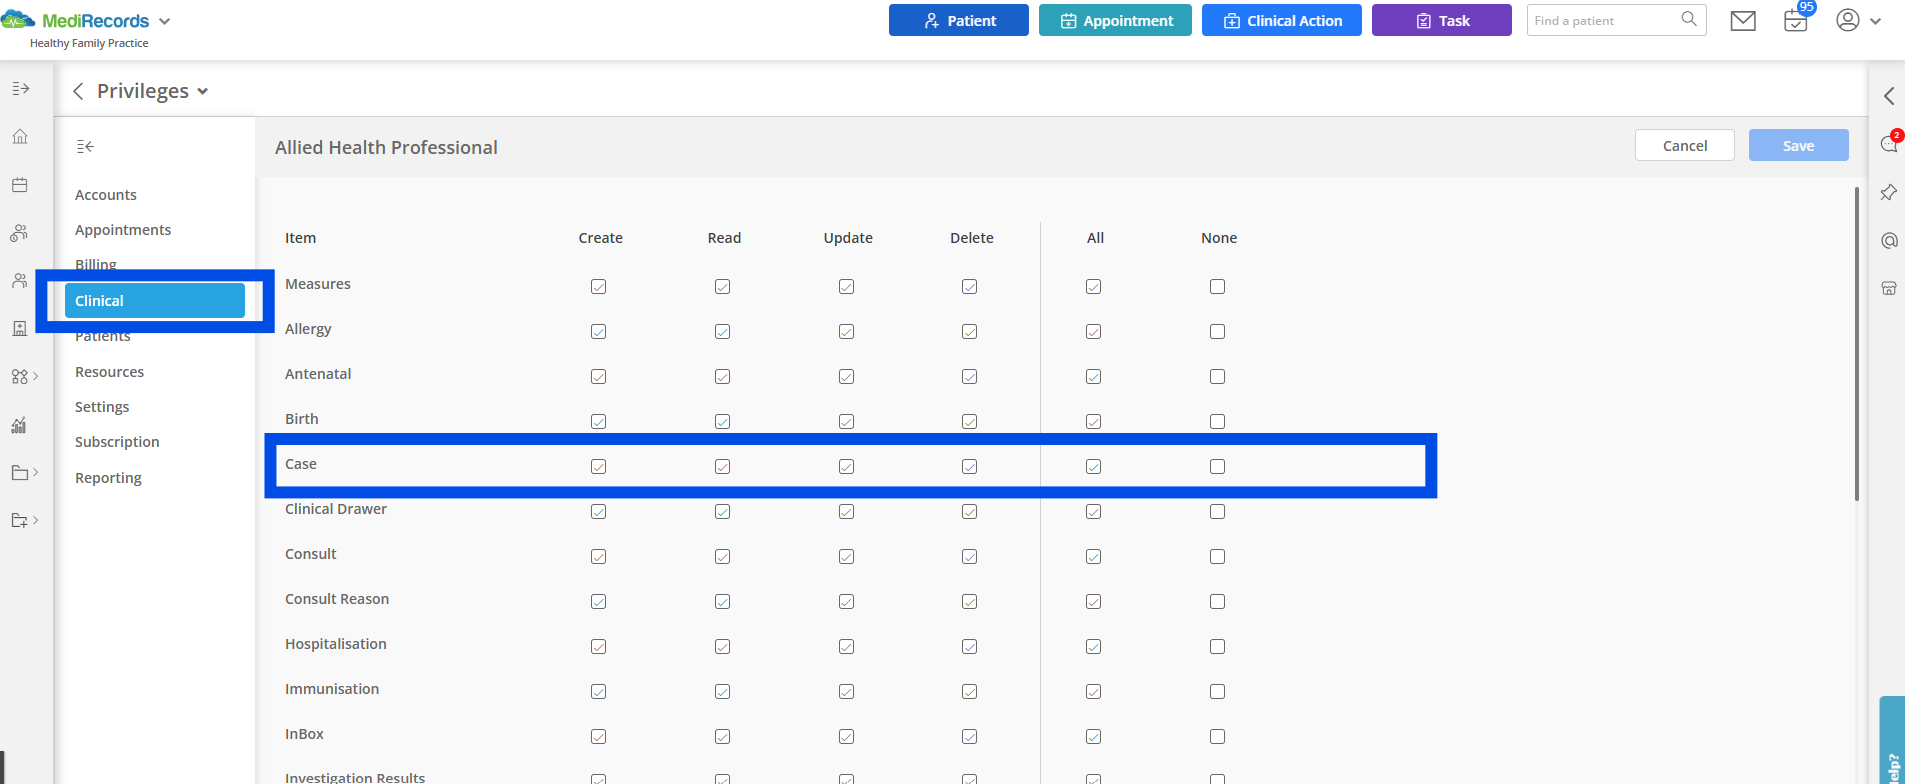The width and height of the screenshot is (1905, 784).
Task: Open MediRecords practice switcher dropdown
Action: [165, 21]
